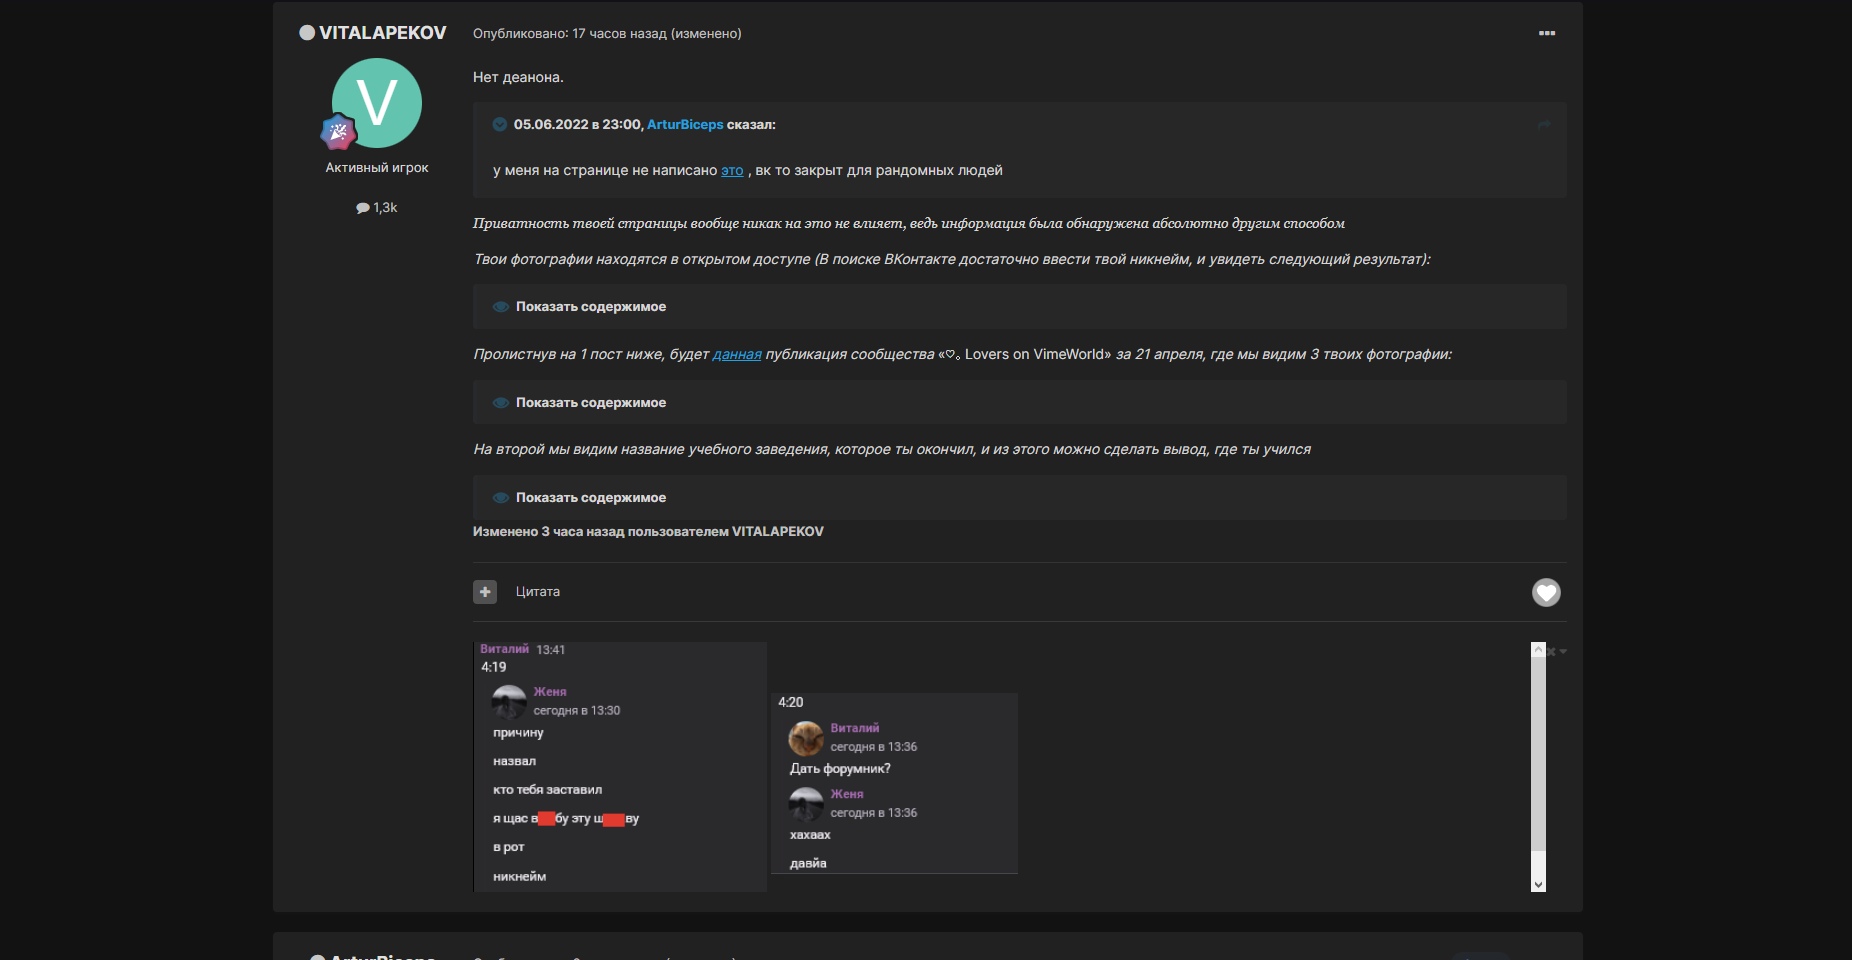Click the Цитата quote button
1852x960 pixels.
click(537, 592)
